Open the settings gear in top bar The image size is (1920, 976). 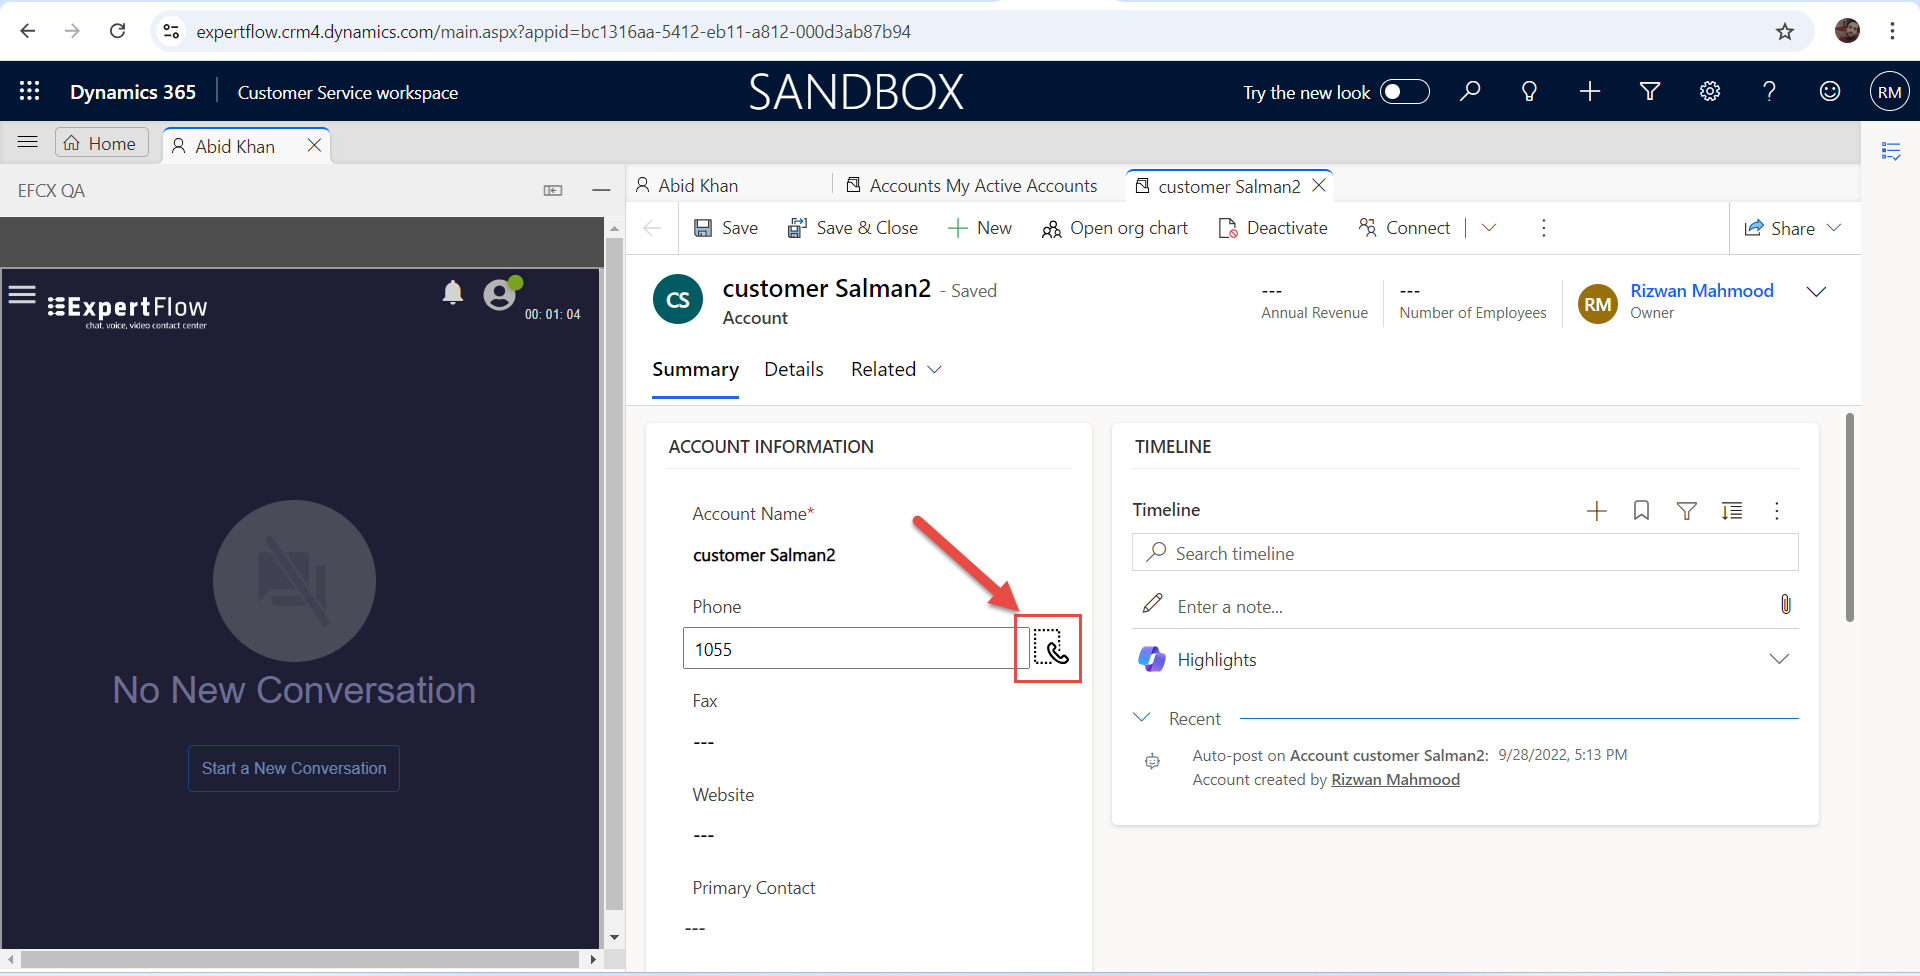coord(1710,92)
